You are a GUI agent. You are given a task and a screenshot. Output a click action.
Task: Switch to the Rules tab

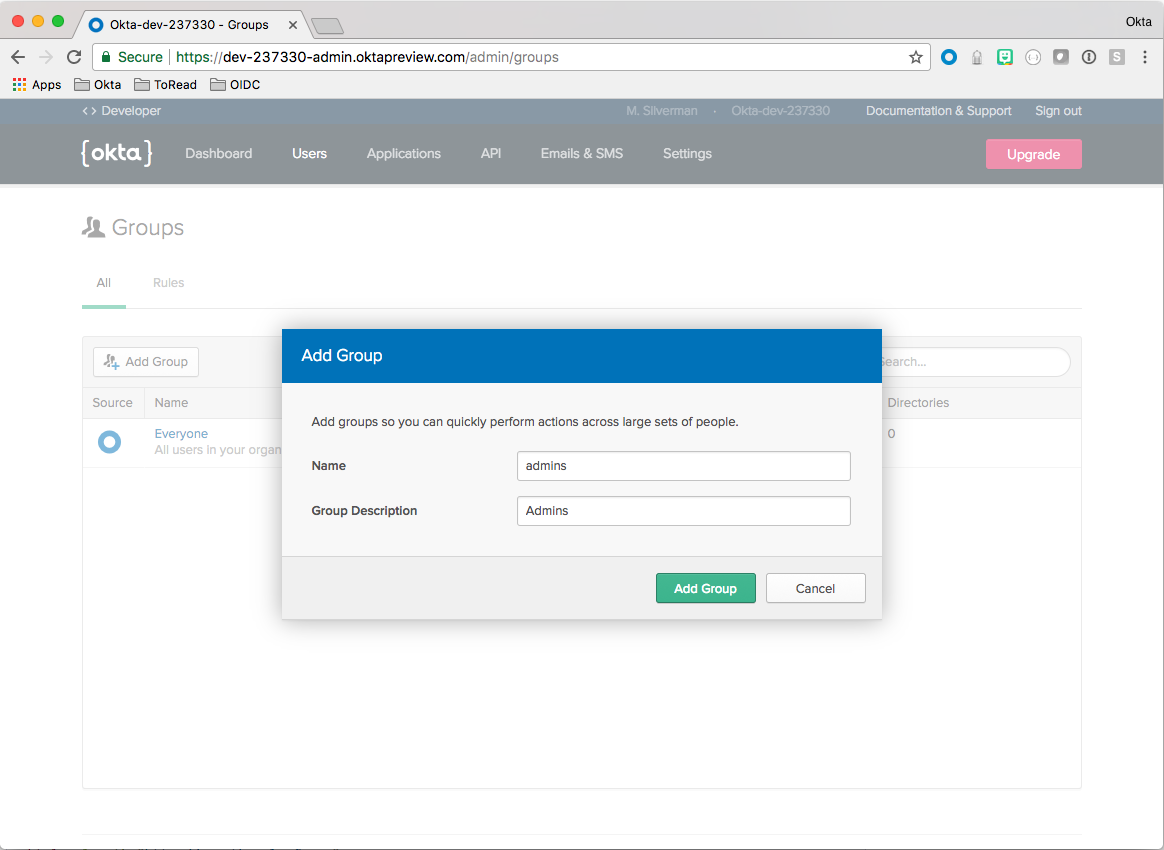coord(168,283)
